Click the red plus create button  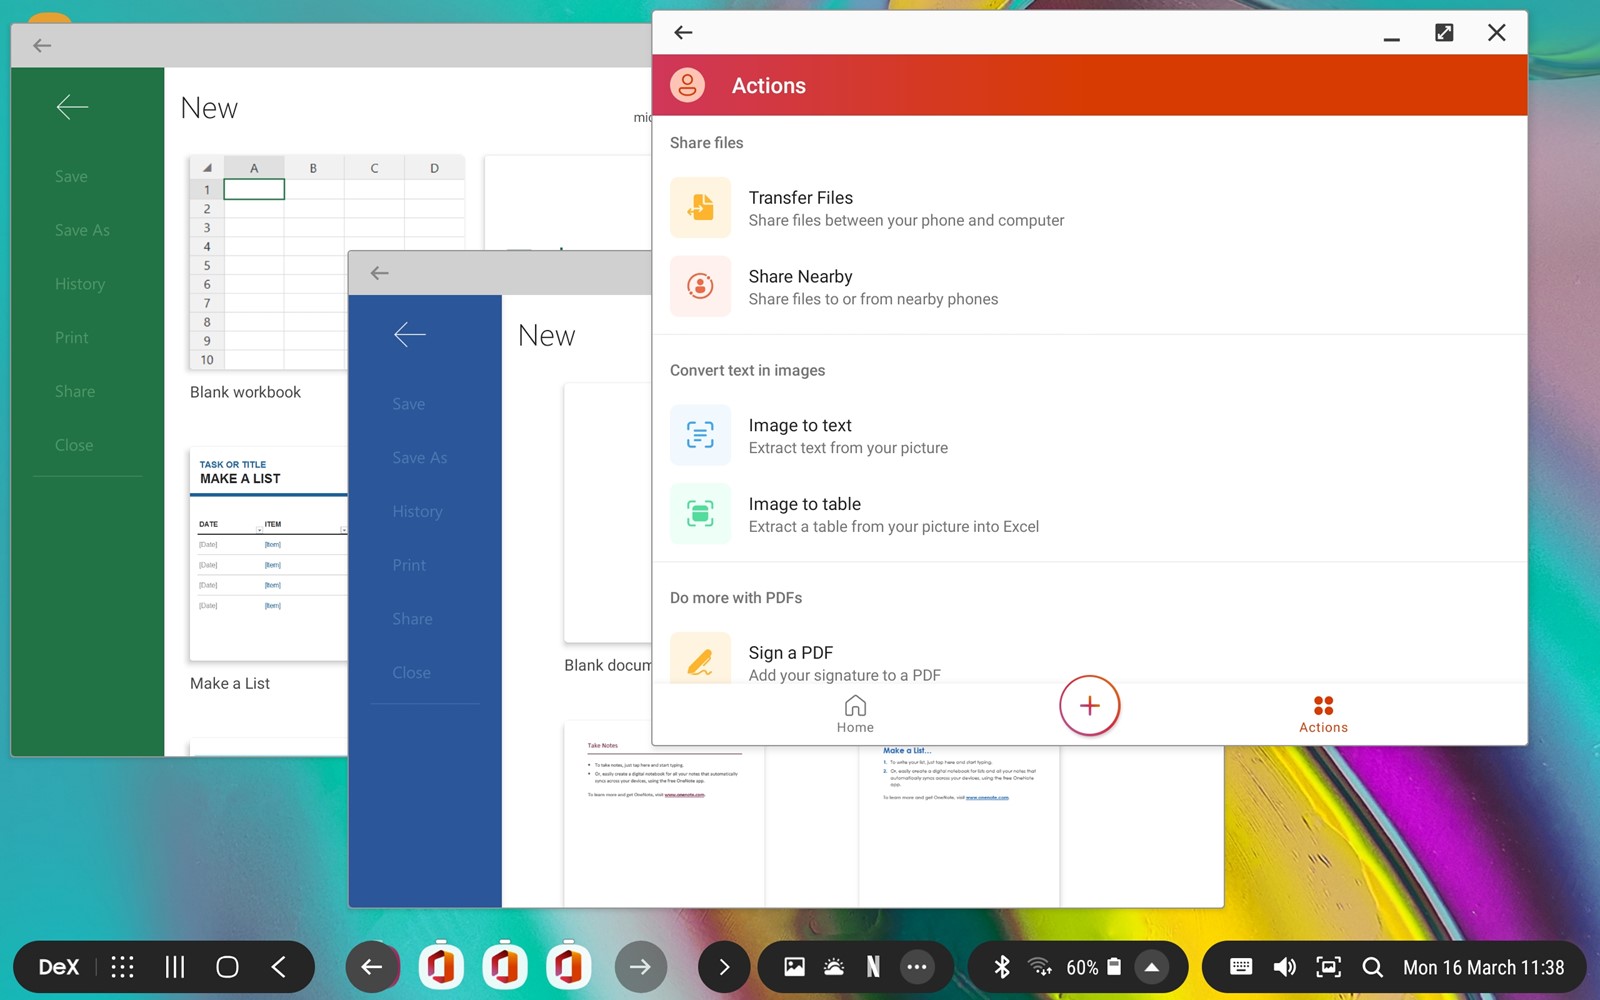1089,706
